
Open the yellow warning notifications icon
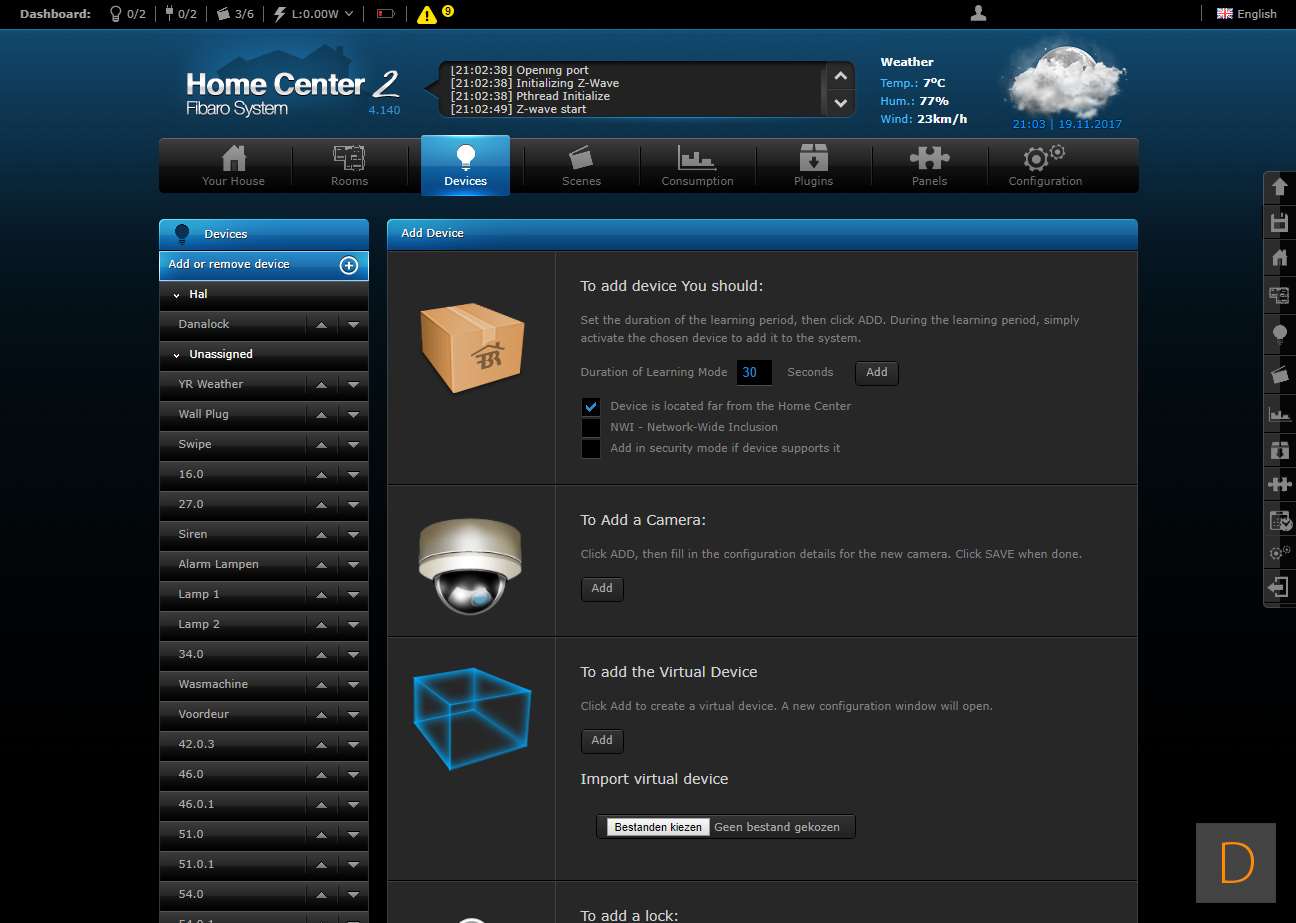427,14
